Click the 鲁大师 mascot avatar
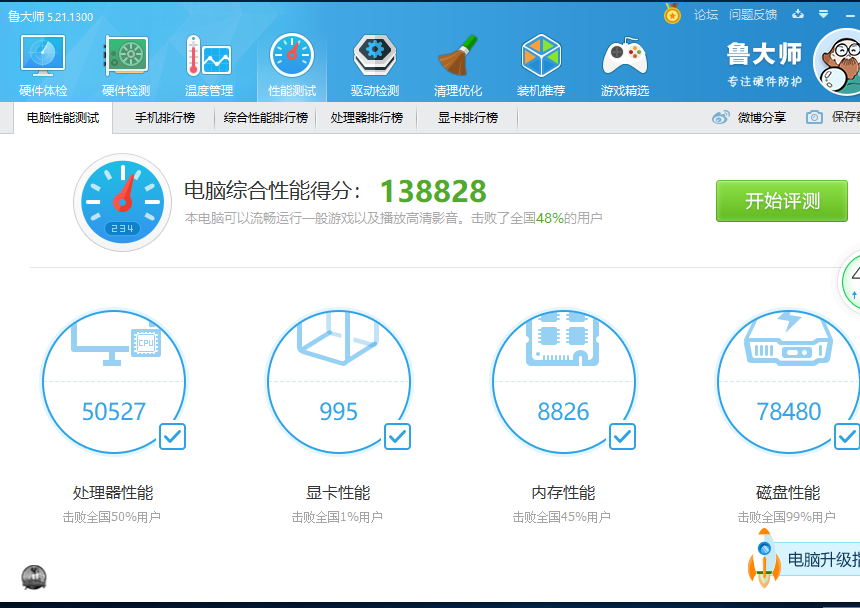 pyautogui.click(x=838, y=62)
